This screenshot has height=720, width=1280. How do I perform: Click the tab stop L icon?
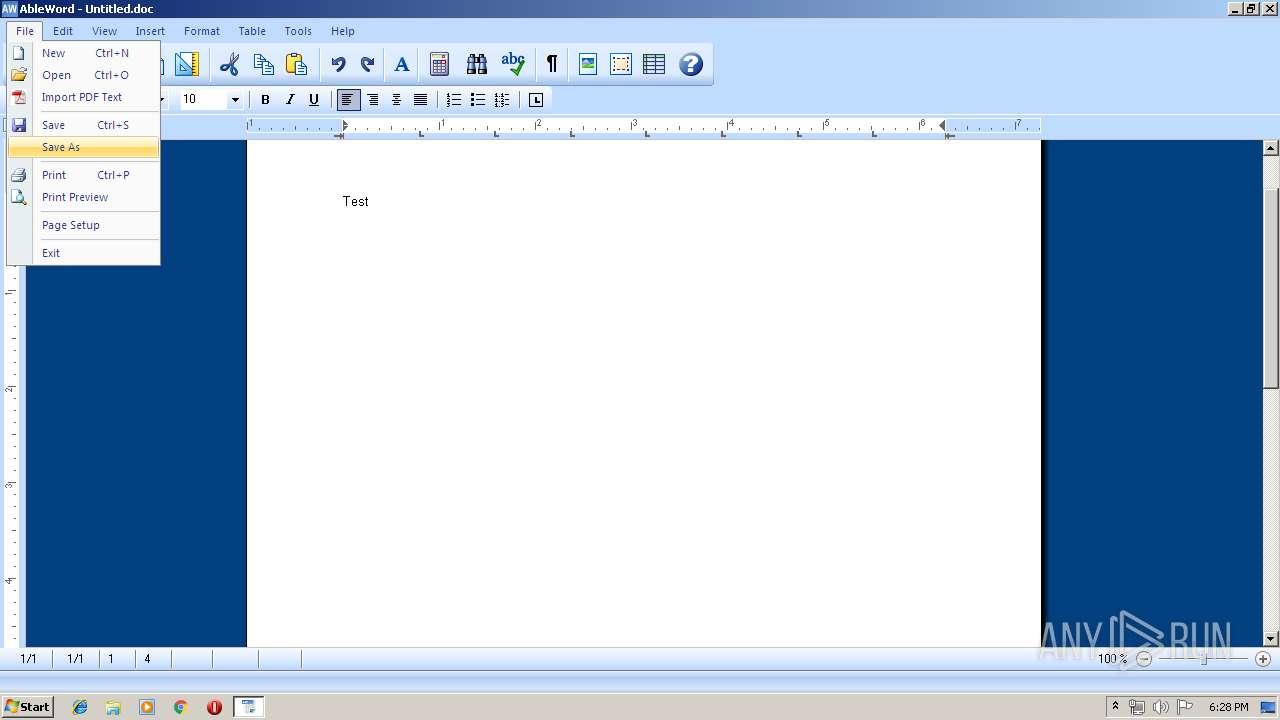click(x=536, y=100)
